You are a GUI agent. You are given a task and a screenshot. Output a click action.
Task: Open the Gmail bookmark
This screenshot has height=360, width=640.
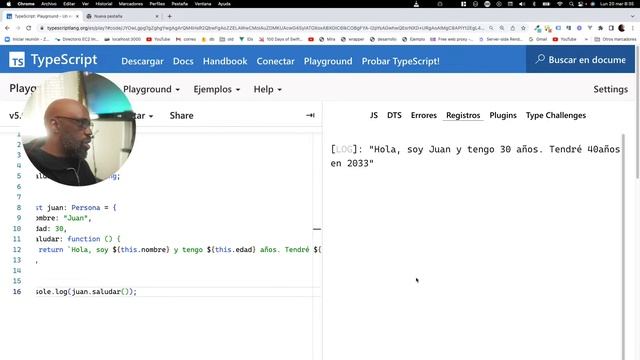538,39
